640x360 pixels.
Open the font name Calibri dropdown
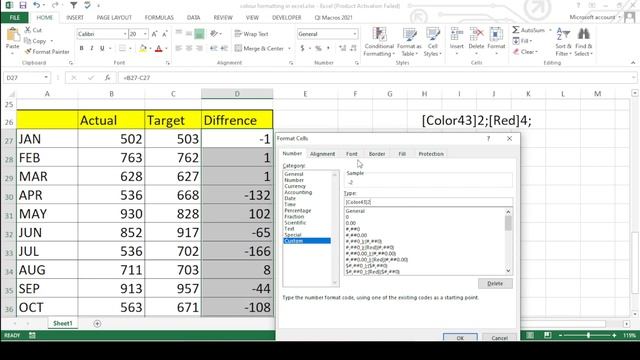tap(125, 34)
